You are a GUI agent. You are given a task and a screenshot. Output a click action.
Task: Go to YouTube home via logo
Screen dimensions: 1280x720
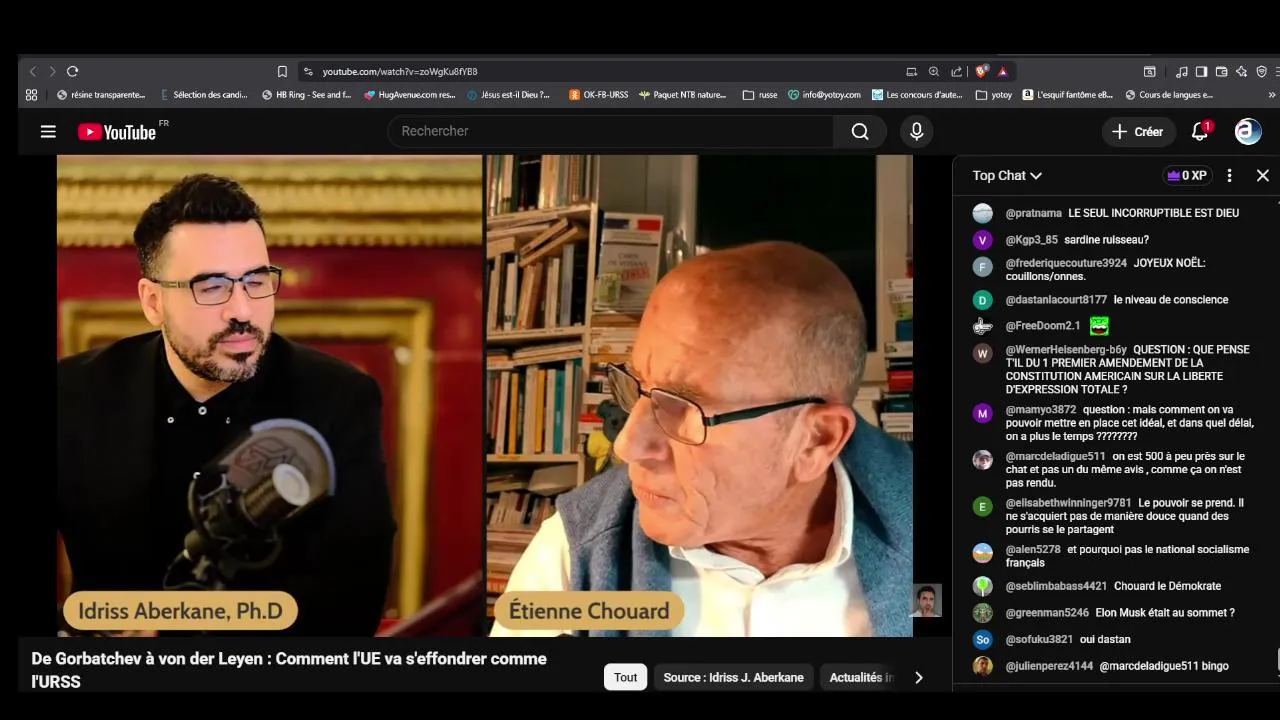click(x=118, y=131)
